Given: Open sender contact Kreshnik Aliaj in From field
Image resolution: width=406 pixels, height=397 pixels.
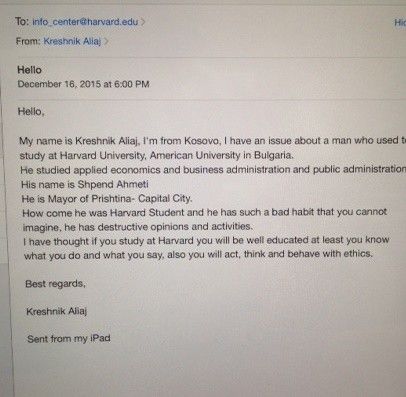Looking at the screenshot, I should pos(72,41).
